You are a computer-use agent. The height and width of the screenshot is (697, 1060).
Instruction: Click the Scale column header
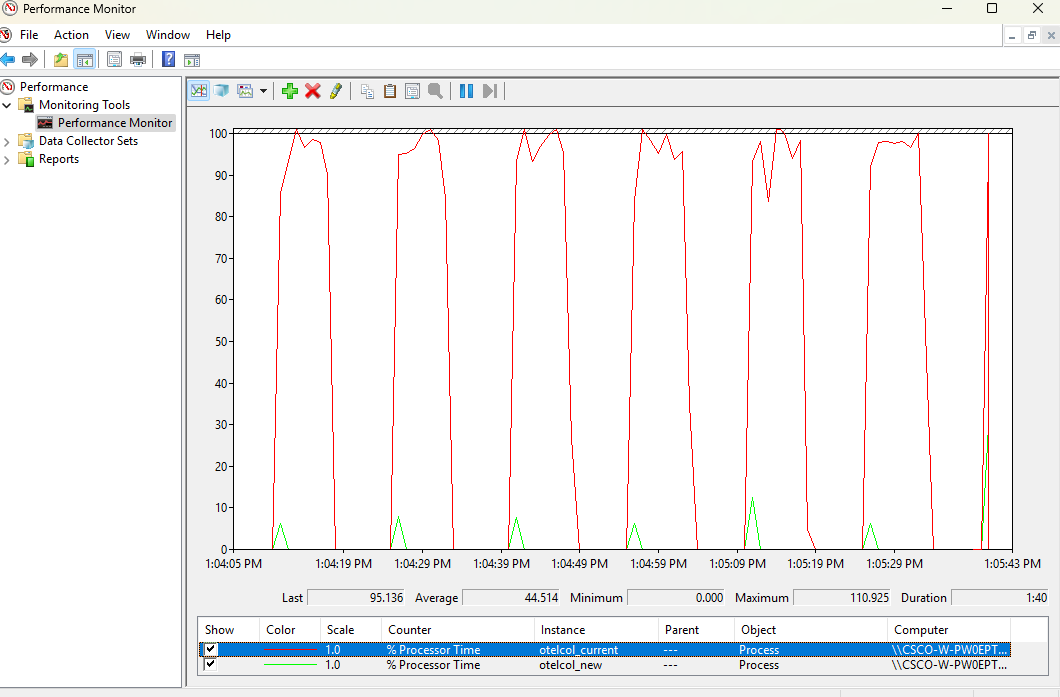click(350, 629)
